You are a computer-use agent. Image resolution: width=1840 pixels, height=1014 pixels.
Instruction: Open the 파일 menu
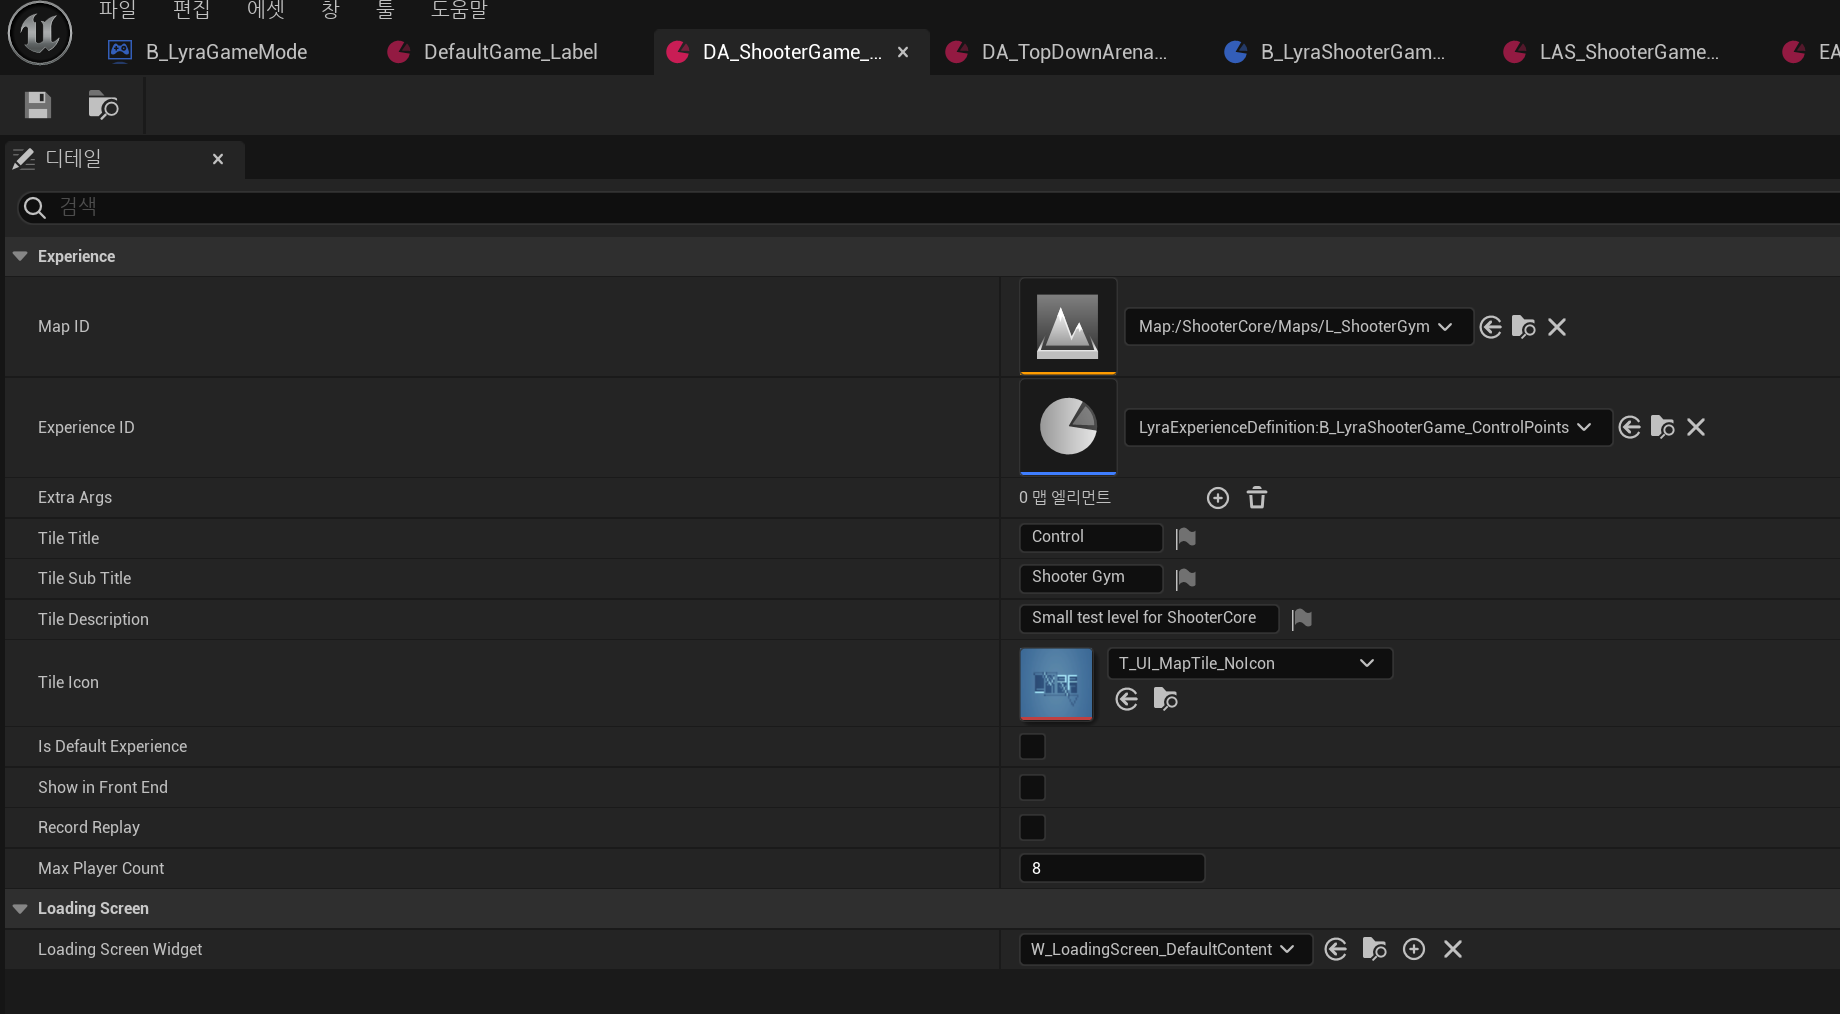pyautogui.click(x=117, y=10)
